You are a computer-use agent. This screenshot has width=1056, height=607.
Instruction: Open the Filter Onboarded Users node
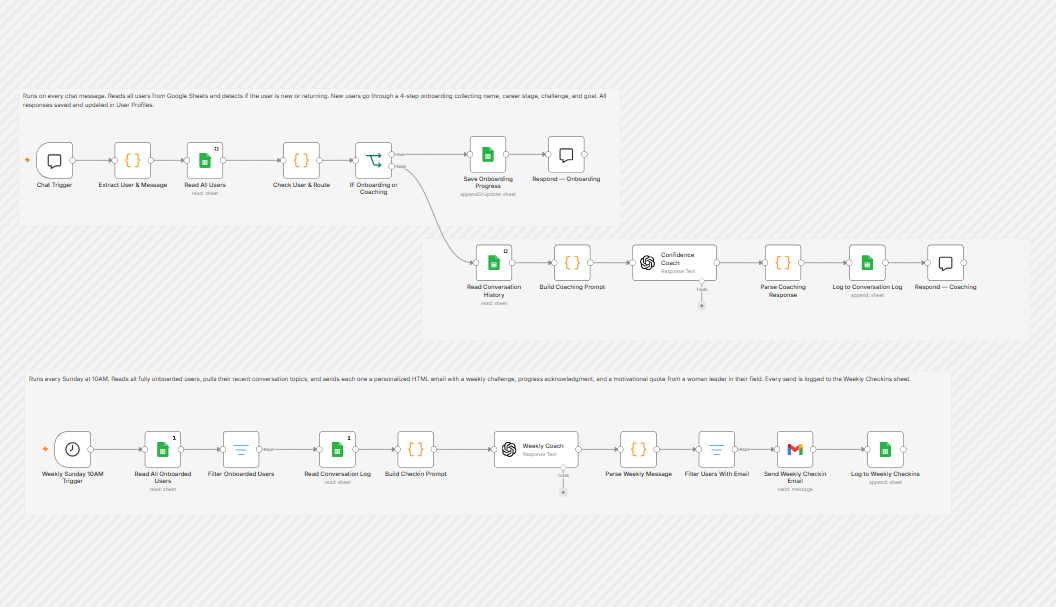[x=240, y=449]
